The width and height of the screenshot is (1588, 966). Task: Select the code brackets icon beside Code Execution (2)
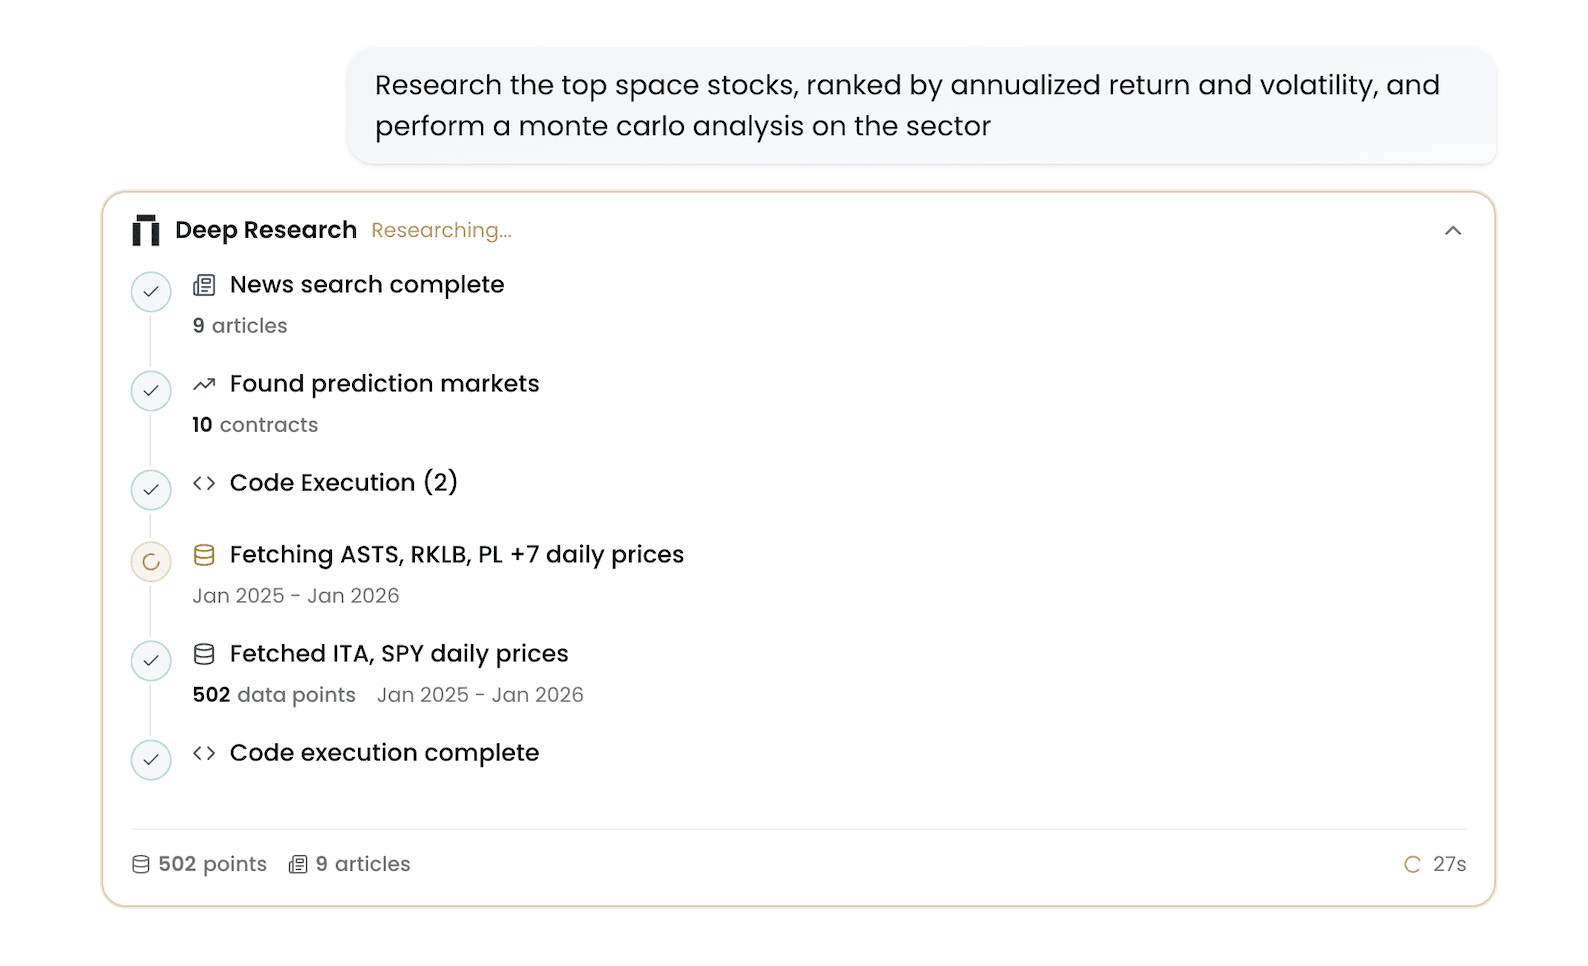click(x=204, y=482)
